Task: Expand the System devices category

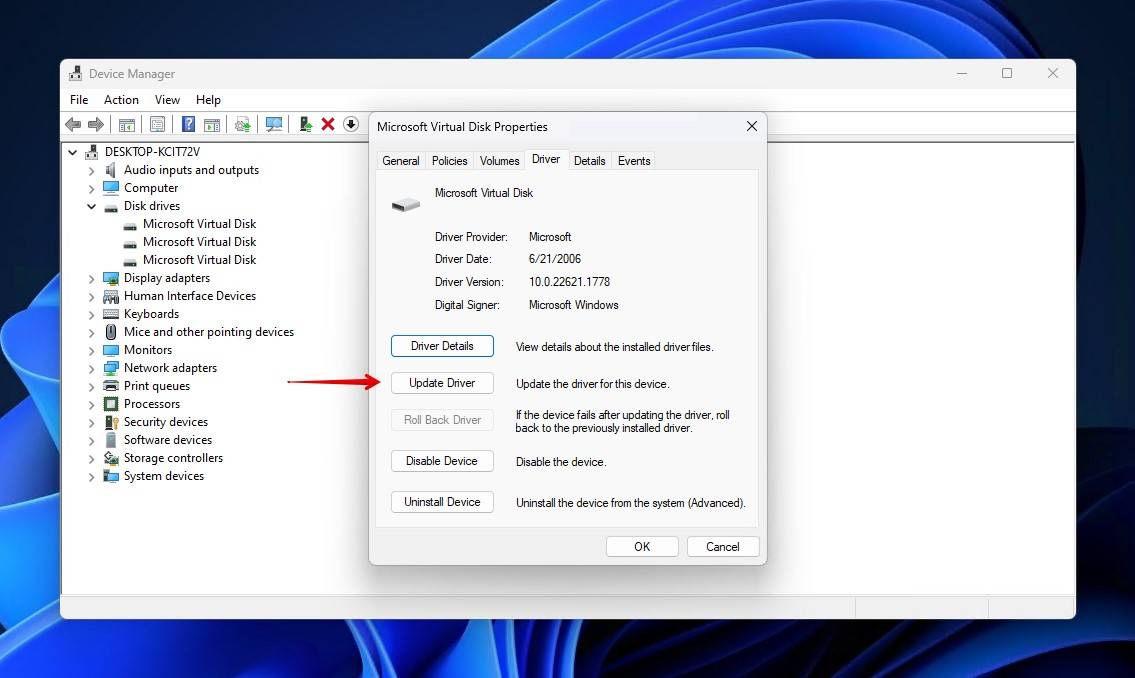Action: [x=91, y=477]
